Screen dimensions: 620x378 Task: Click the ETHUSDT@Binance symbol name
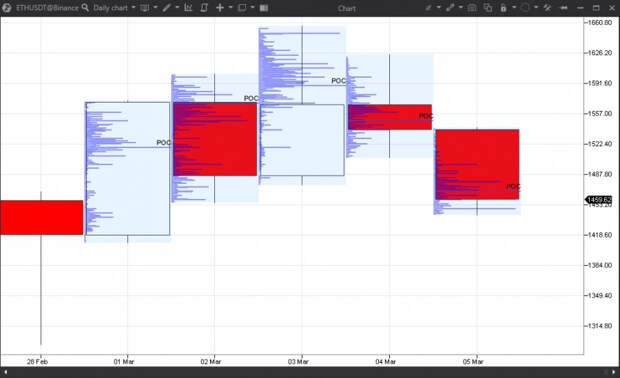47,8
